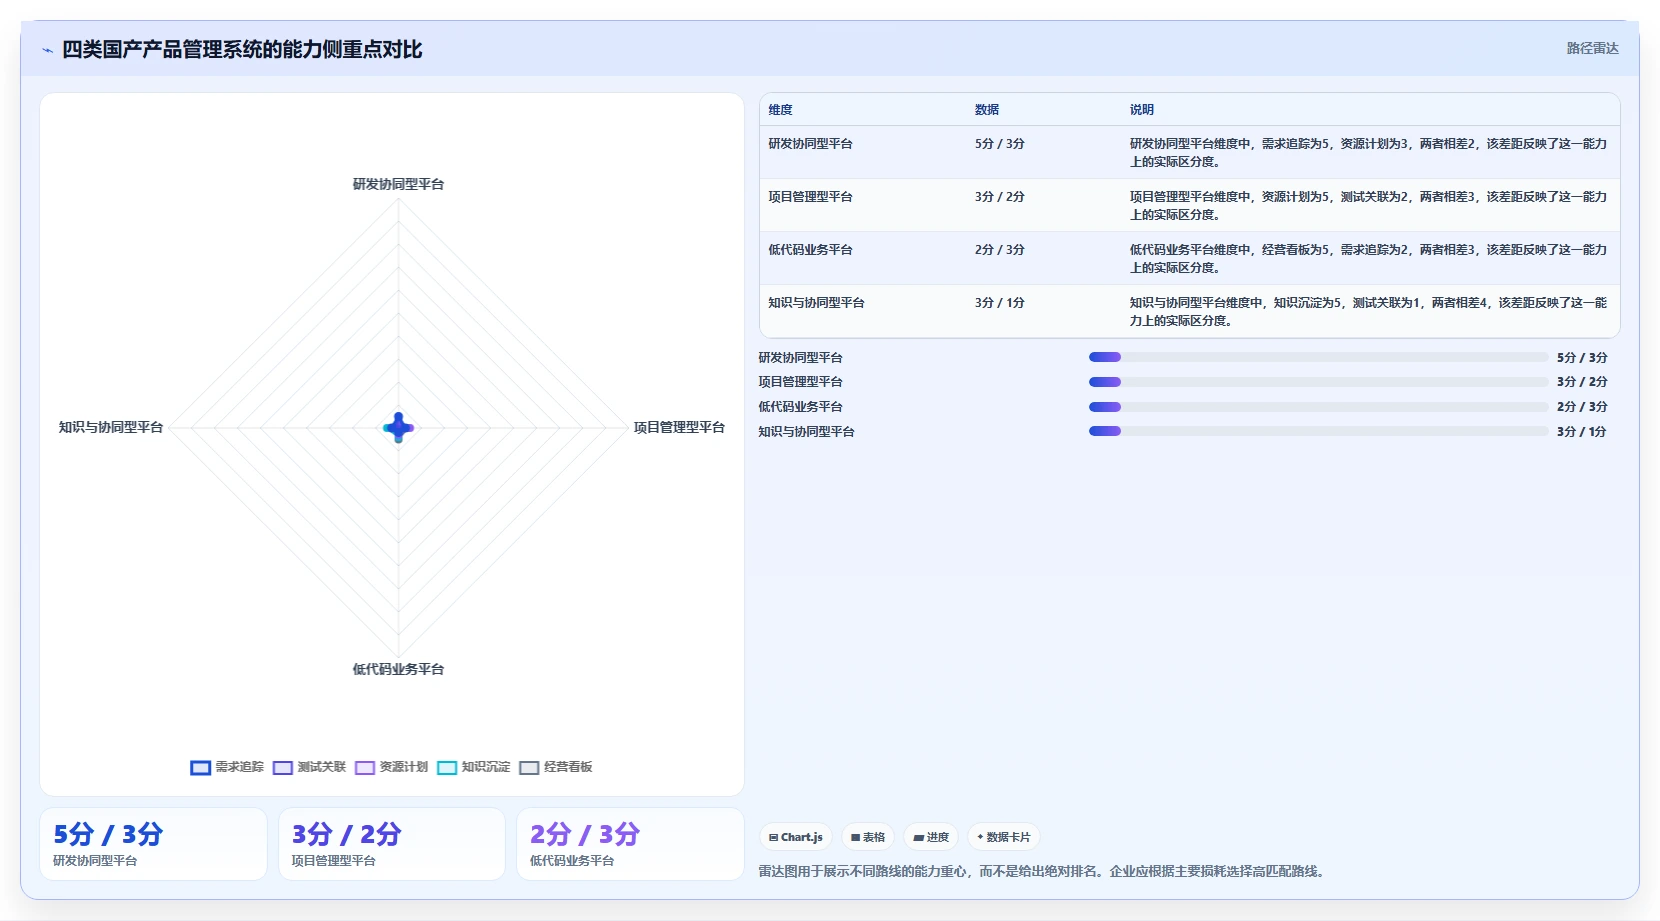Click the 进度 tag
This screenshot has height=921, width=1660.
931,837
